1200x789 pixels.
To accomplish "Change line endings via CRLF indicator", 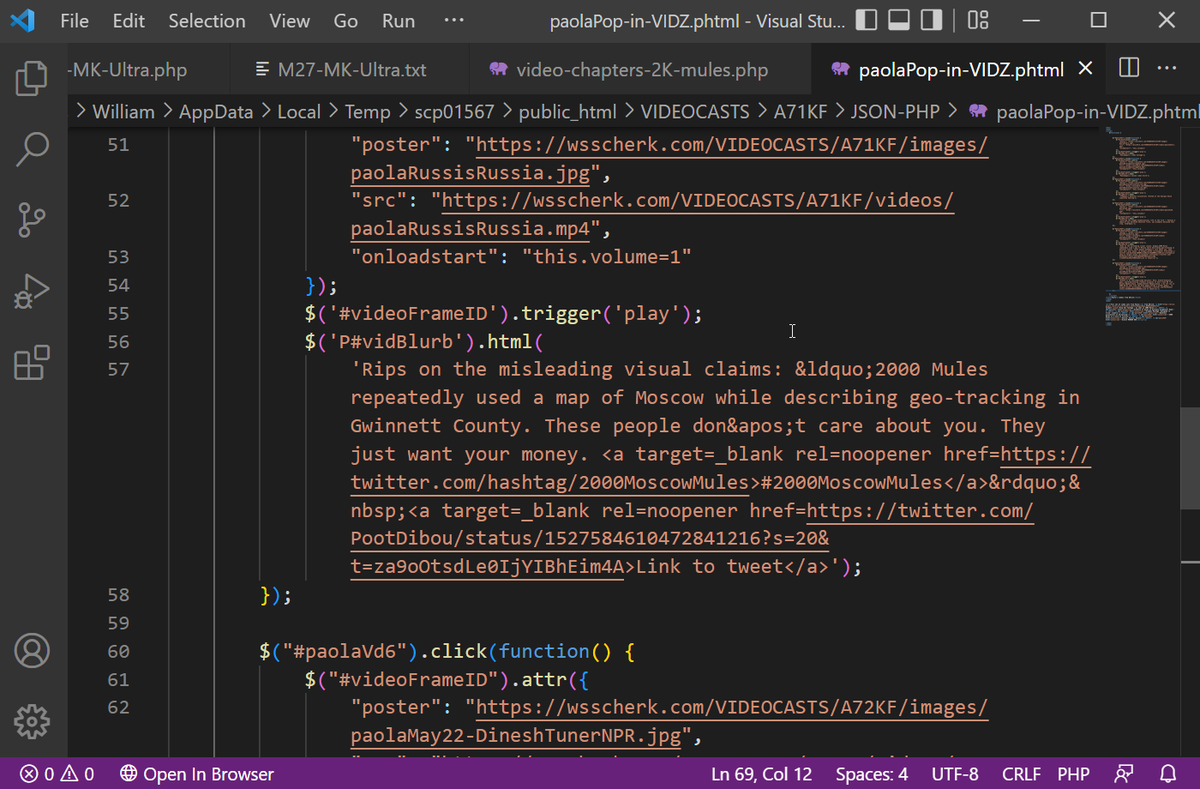I will pos(1021,774).
